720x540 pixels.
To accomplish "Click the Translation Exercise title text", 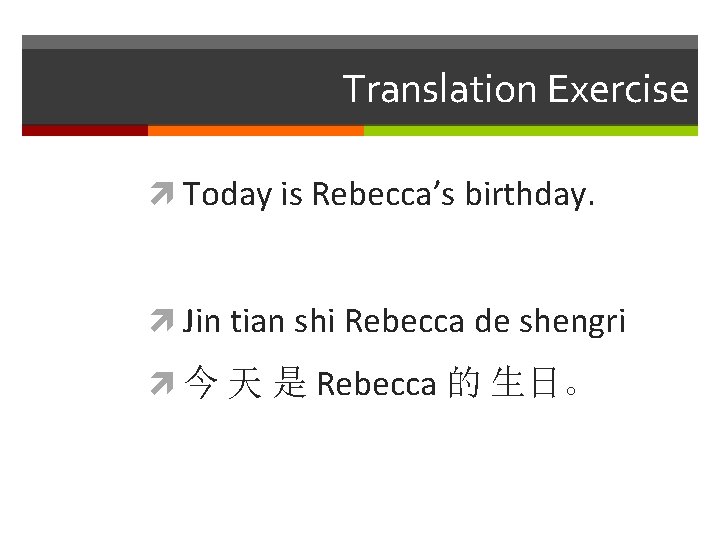I will pyautogui.click(x=516, y=89).
